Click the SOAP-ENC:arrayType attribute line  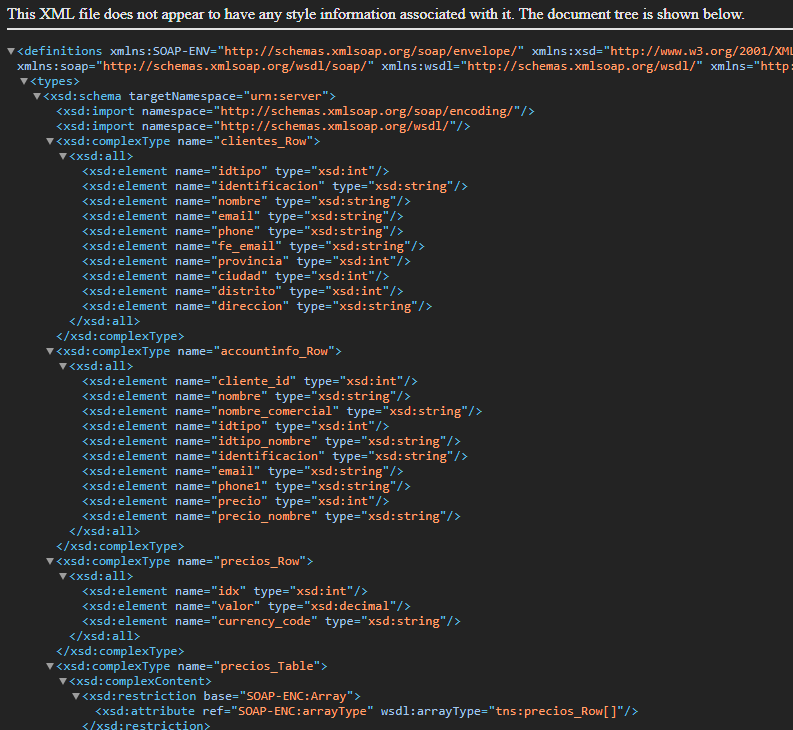(x=367, y=711)
